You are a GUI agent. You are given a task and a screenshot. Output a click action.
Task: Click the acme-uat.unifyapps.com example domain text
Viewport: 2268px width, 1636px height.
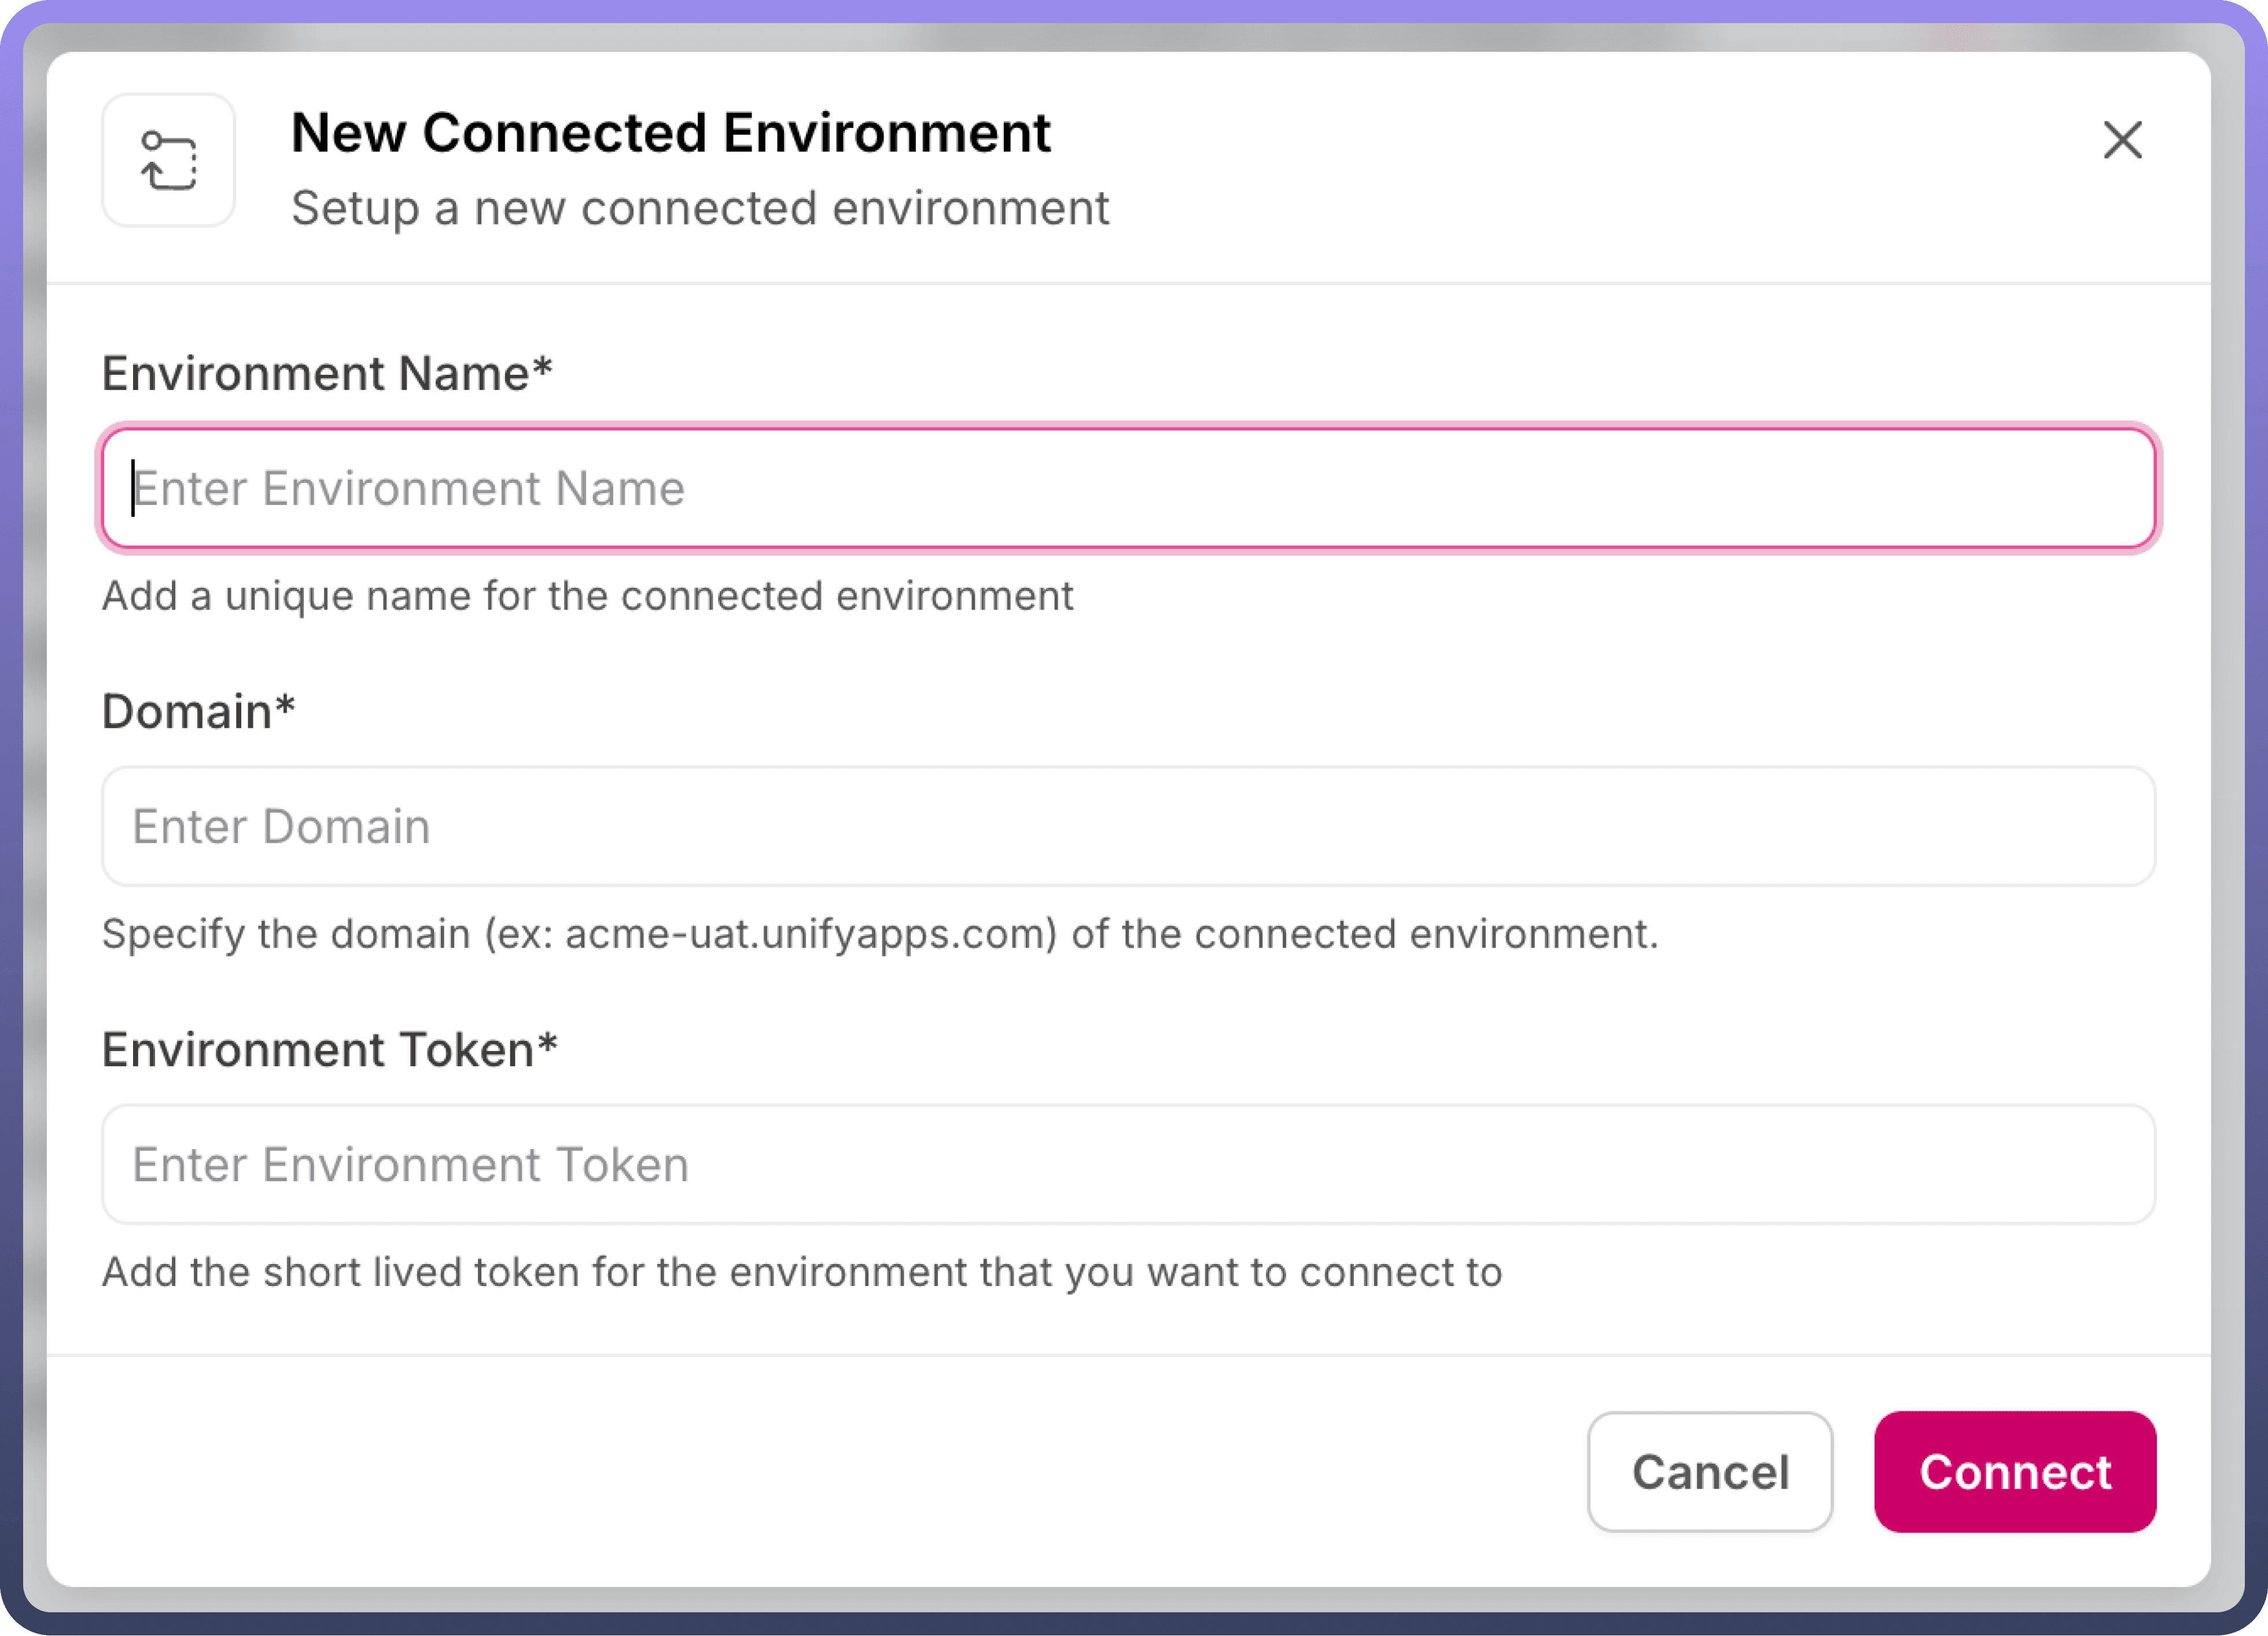click(x=810, y=934)
